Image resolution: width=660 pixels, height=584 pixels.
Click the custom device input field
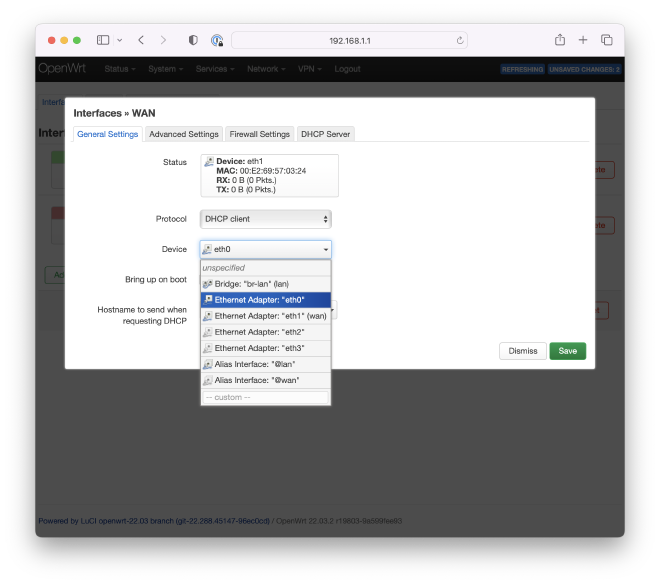point(266,397)
